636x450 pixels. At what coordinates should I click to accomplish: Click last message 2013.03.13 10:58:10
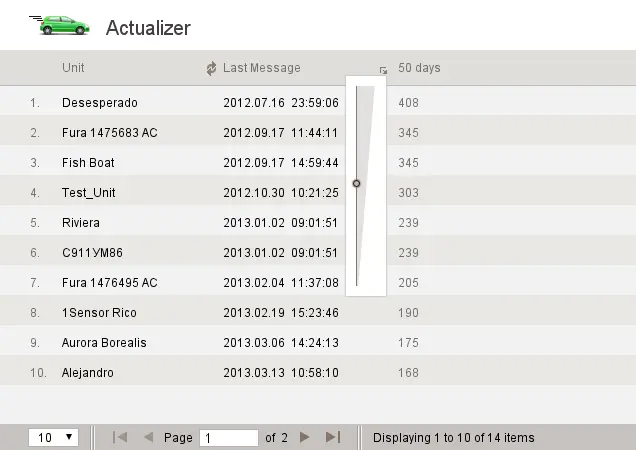[x=281, y=373]
